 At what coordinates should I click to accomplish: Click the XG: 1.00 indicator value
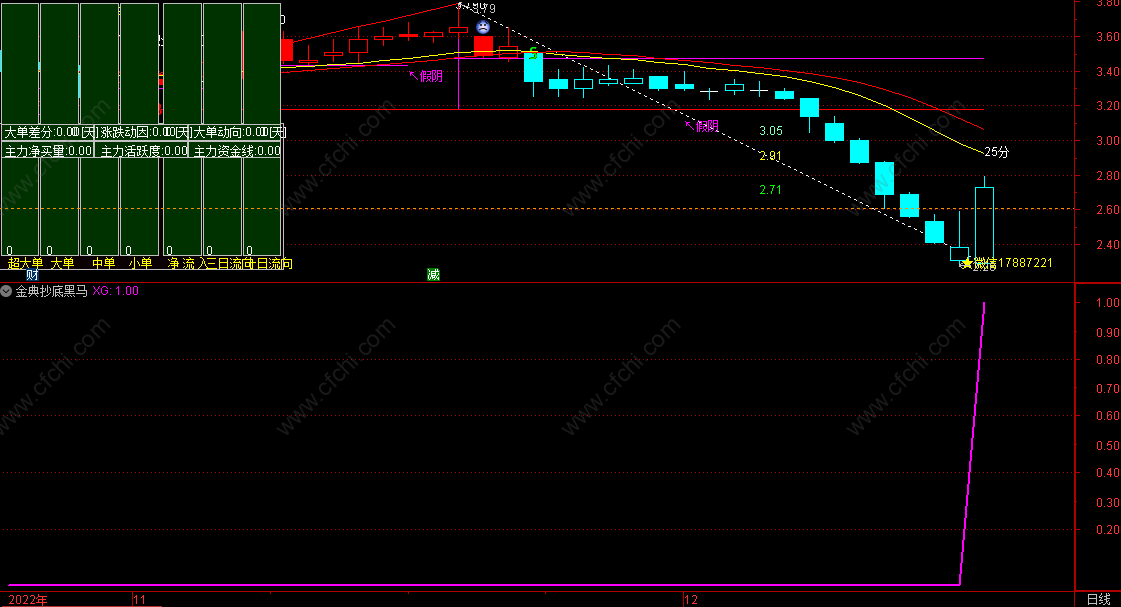click(x=116, y=291)
